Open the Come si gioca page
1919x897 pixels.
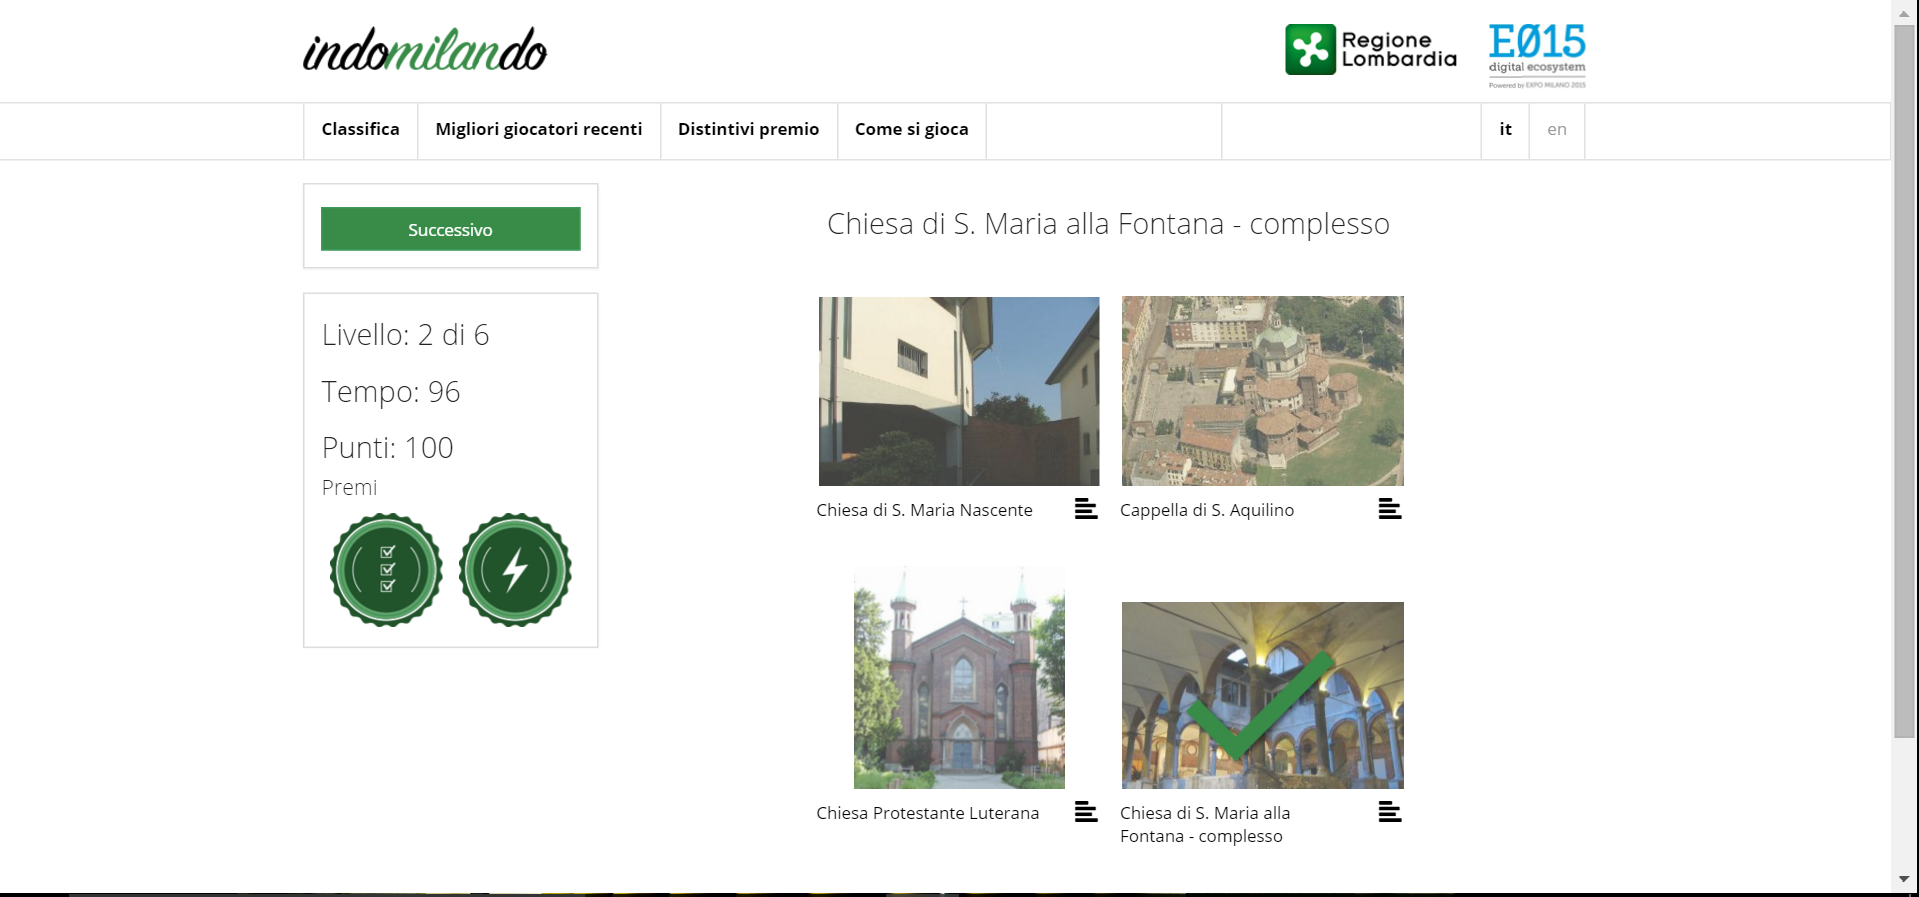click(x=911, y=130)
